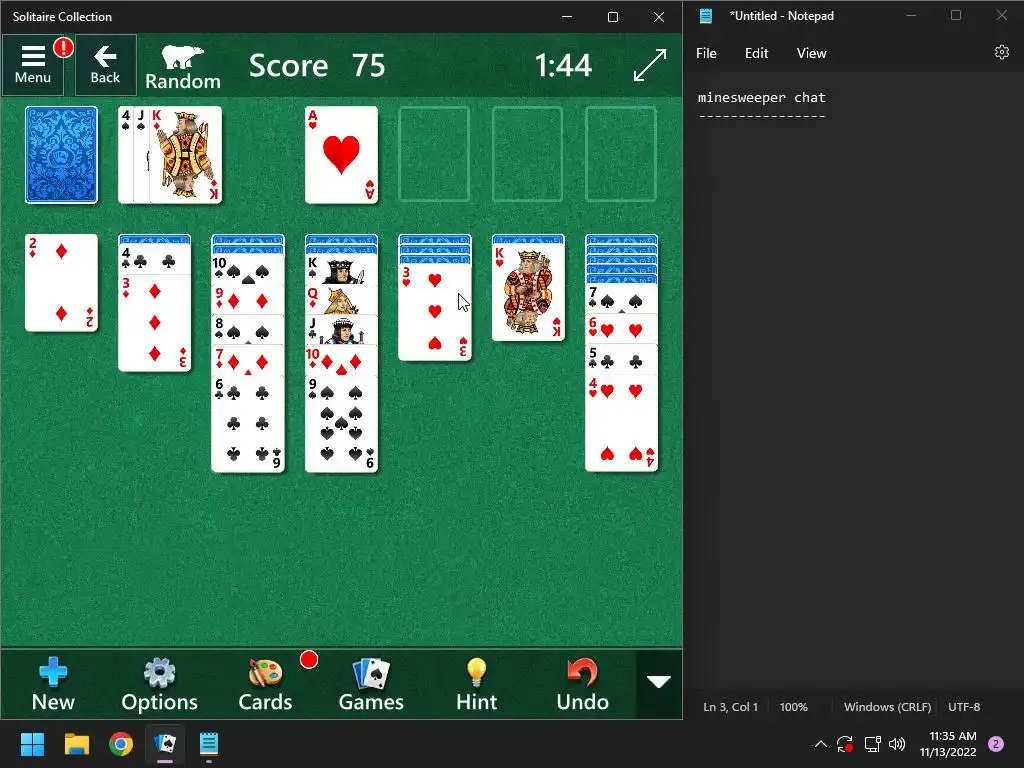Click Ln 3, Col 1 status entry

(x=731, y=707)
